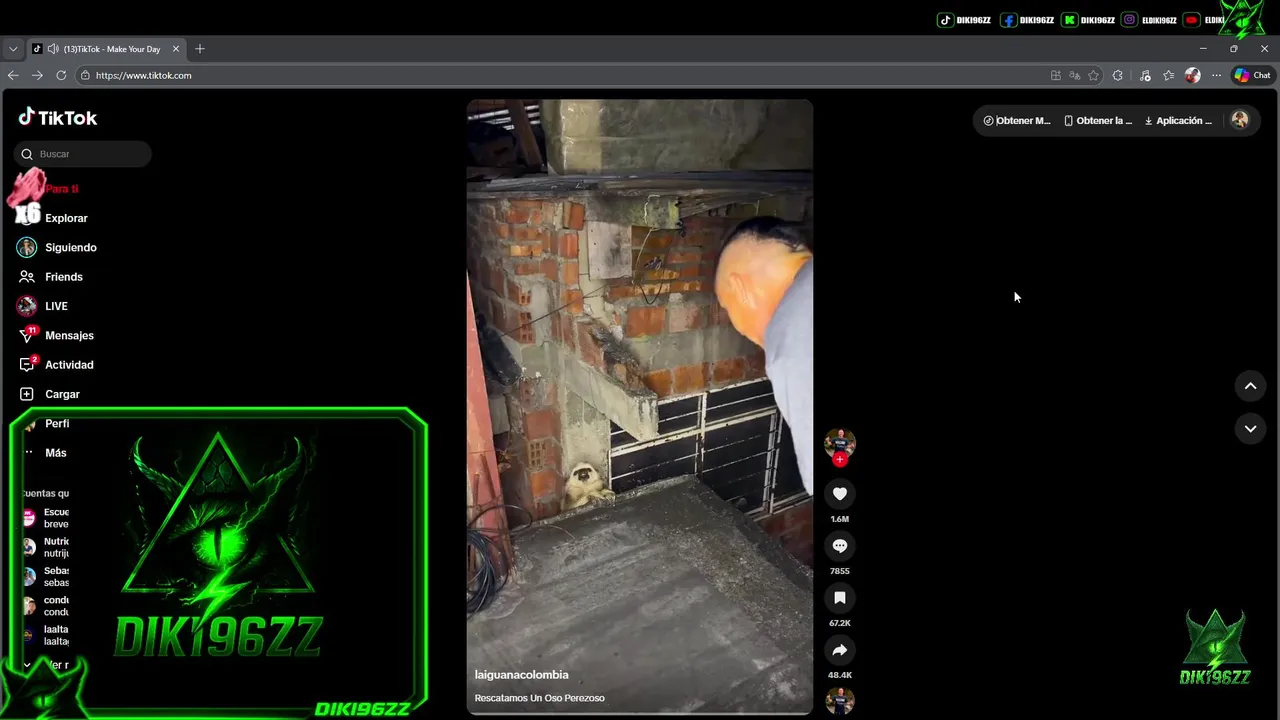1280x720 pixels.
Task: Click the translate page icon
Action: click(x=1075, y=75)
